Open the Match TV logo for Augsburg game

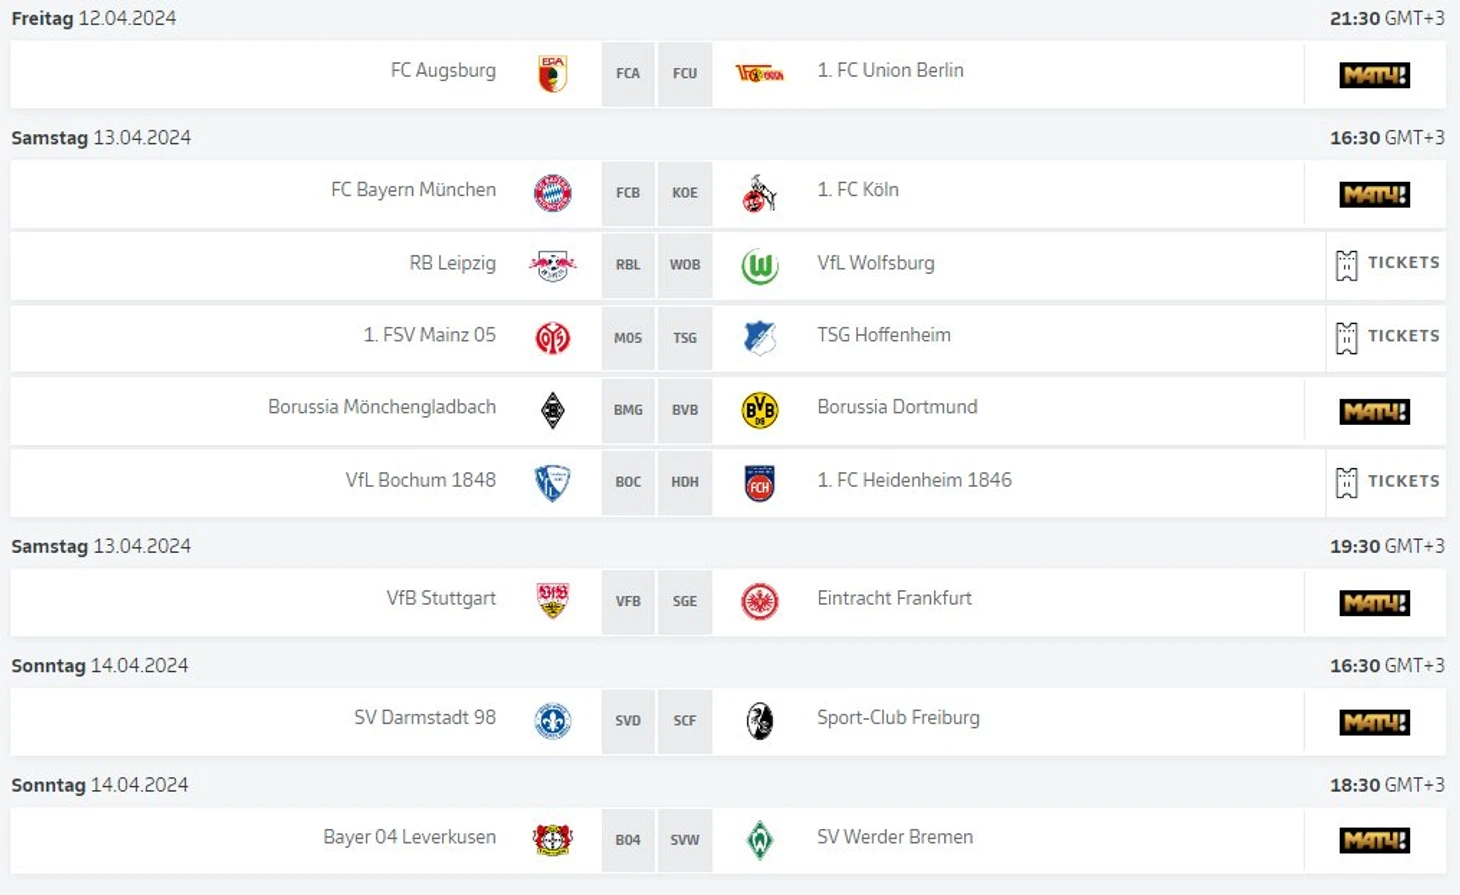point(1375,75)
